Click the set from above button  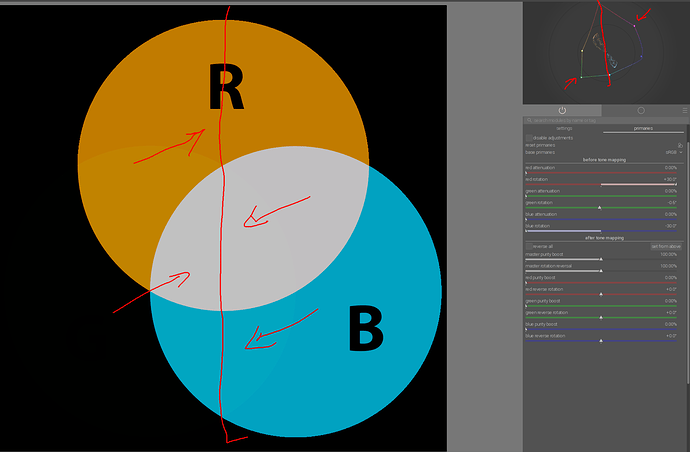(666, 246)
